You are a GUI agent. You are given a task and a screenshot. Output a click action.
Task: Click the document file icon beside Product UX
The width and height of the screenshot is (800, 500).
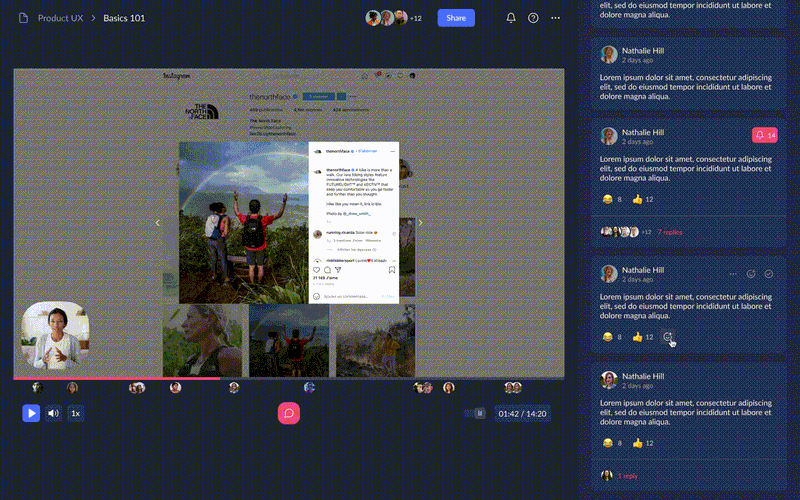click(23, 18)
